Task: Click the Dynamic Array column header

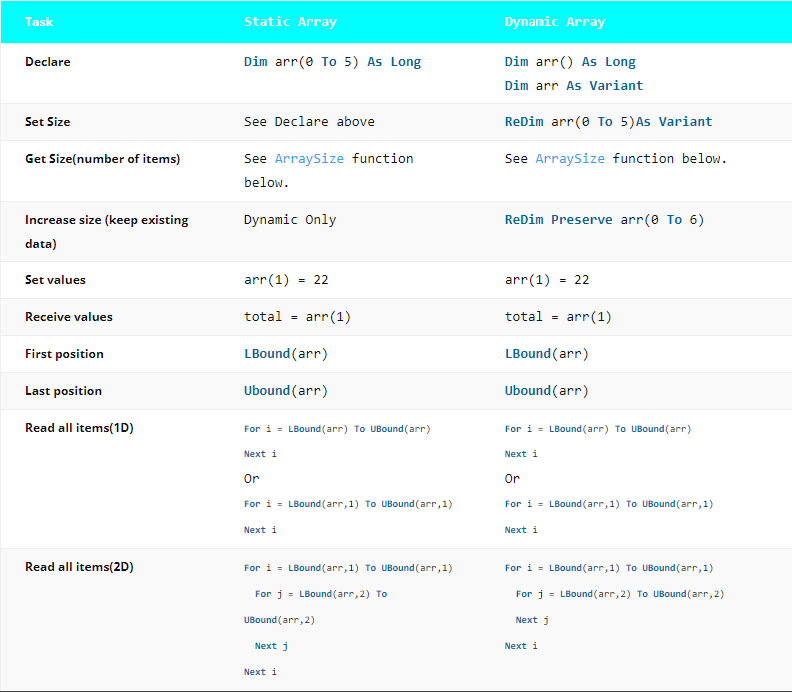Action: click(x=555, y=22)
